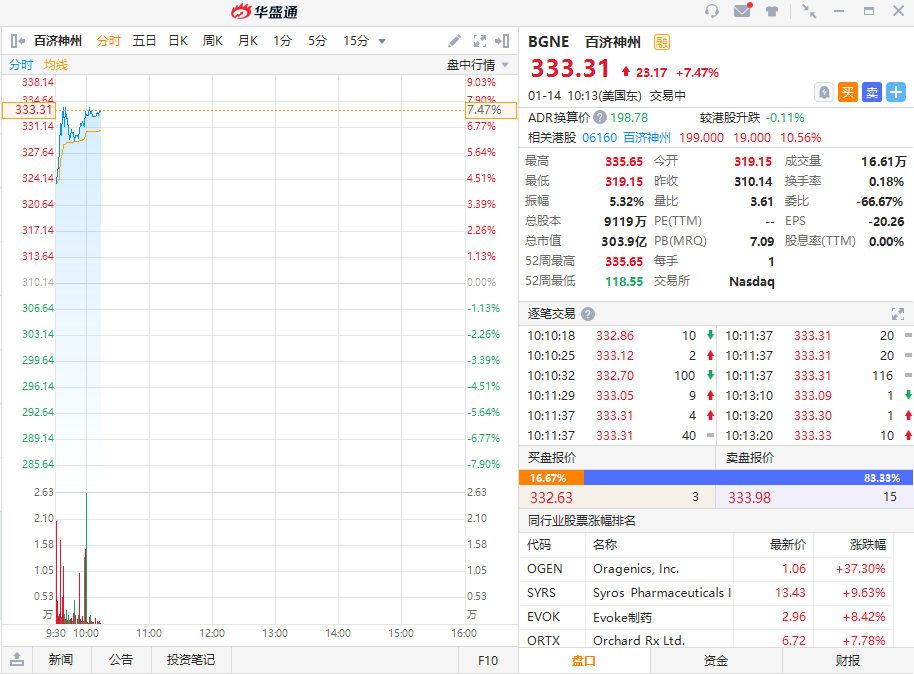Open customer service headset icon
Screen dimensions: 914x674
[712, 11]
